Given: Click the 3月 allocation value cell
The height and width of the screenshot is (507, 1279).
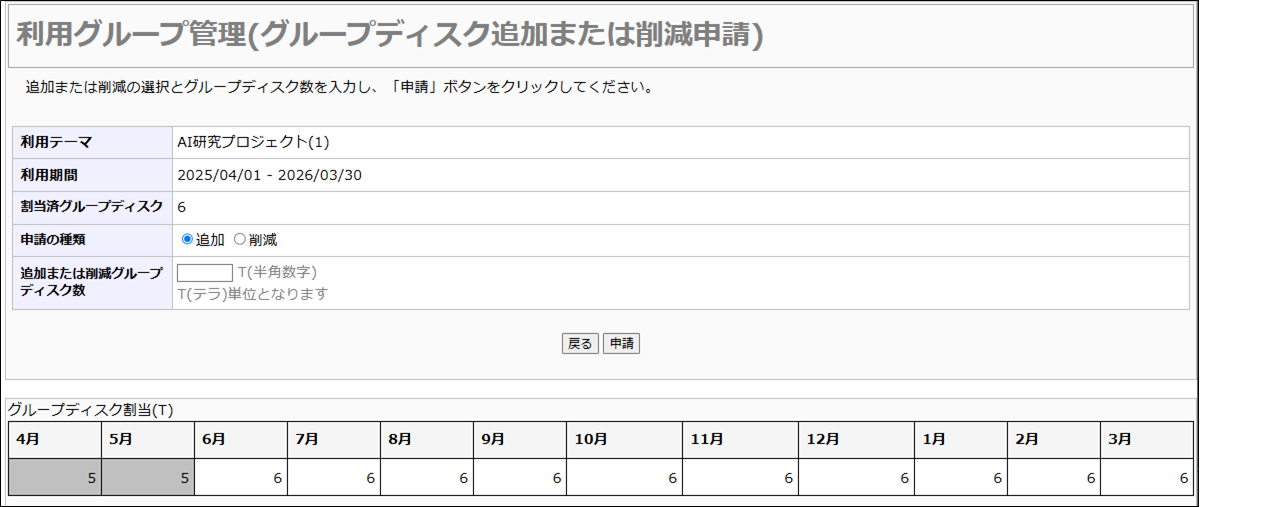Looking at the screenshot, I should pos(1146,478).
